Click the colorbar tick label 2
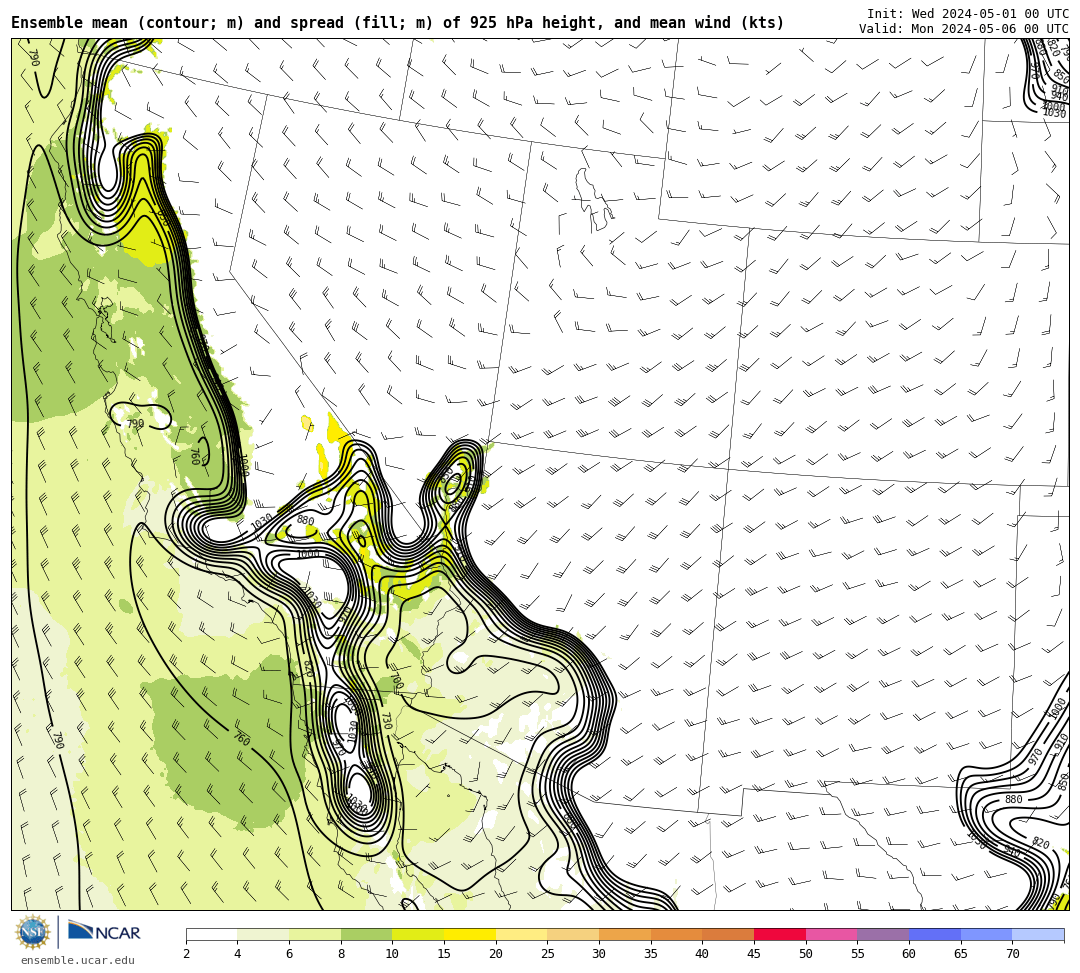The height and width of the screenshot is (973, 1080). pyautogui.click(x=187, y=954)
